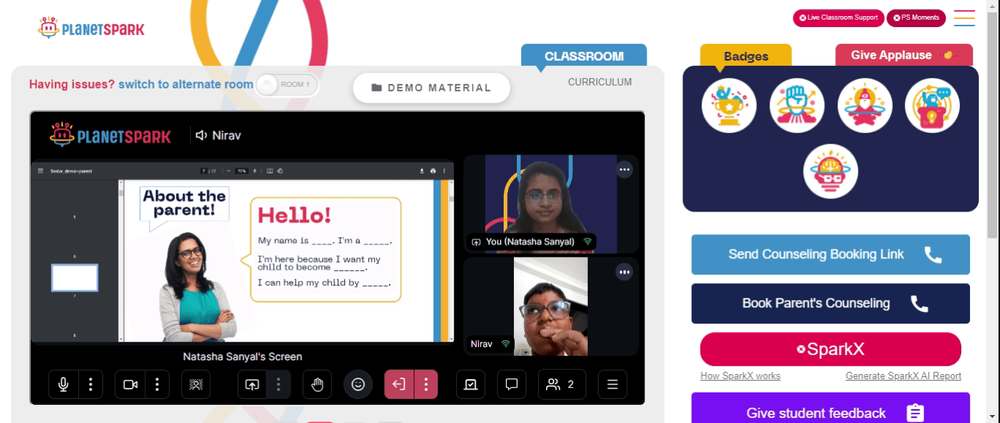Open the Give Applause tab
1000x423 pixels.
(x=904, y=56)
